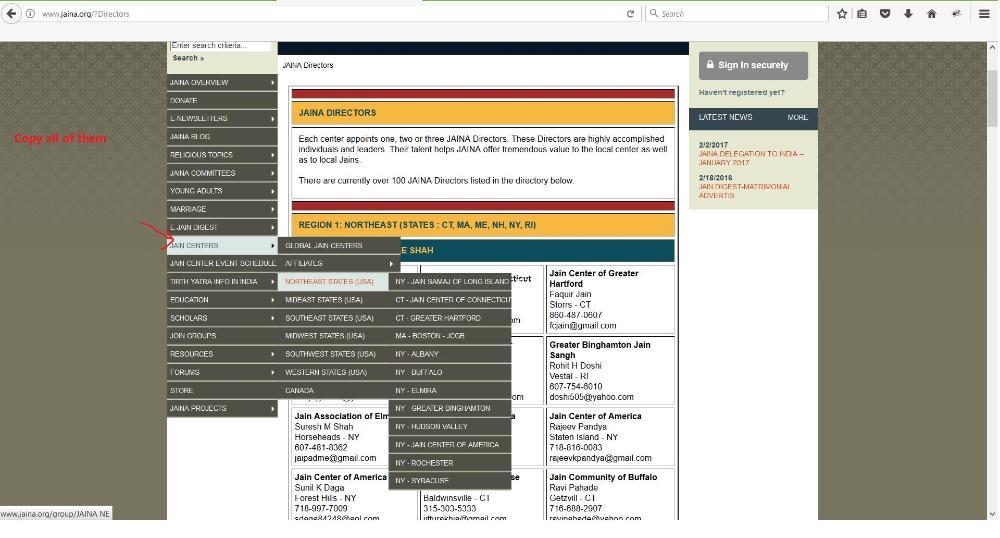Click the URL address bar
The width and height of the screenshot is (1000, 538).
point(332,13)
